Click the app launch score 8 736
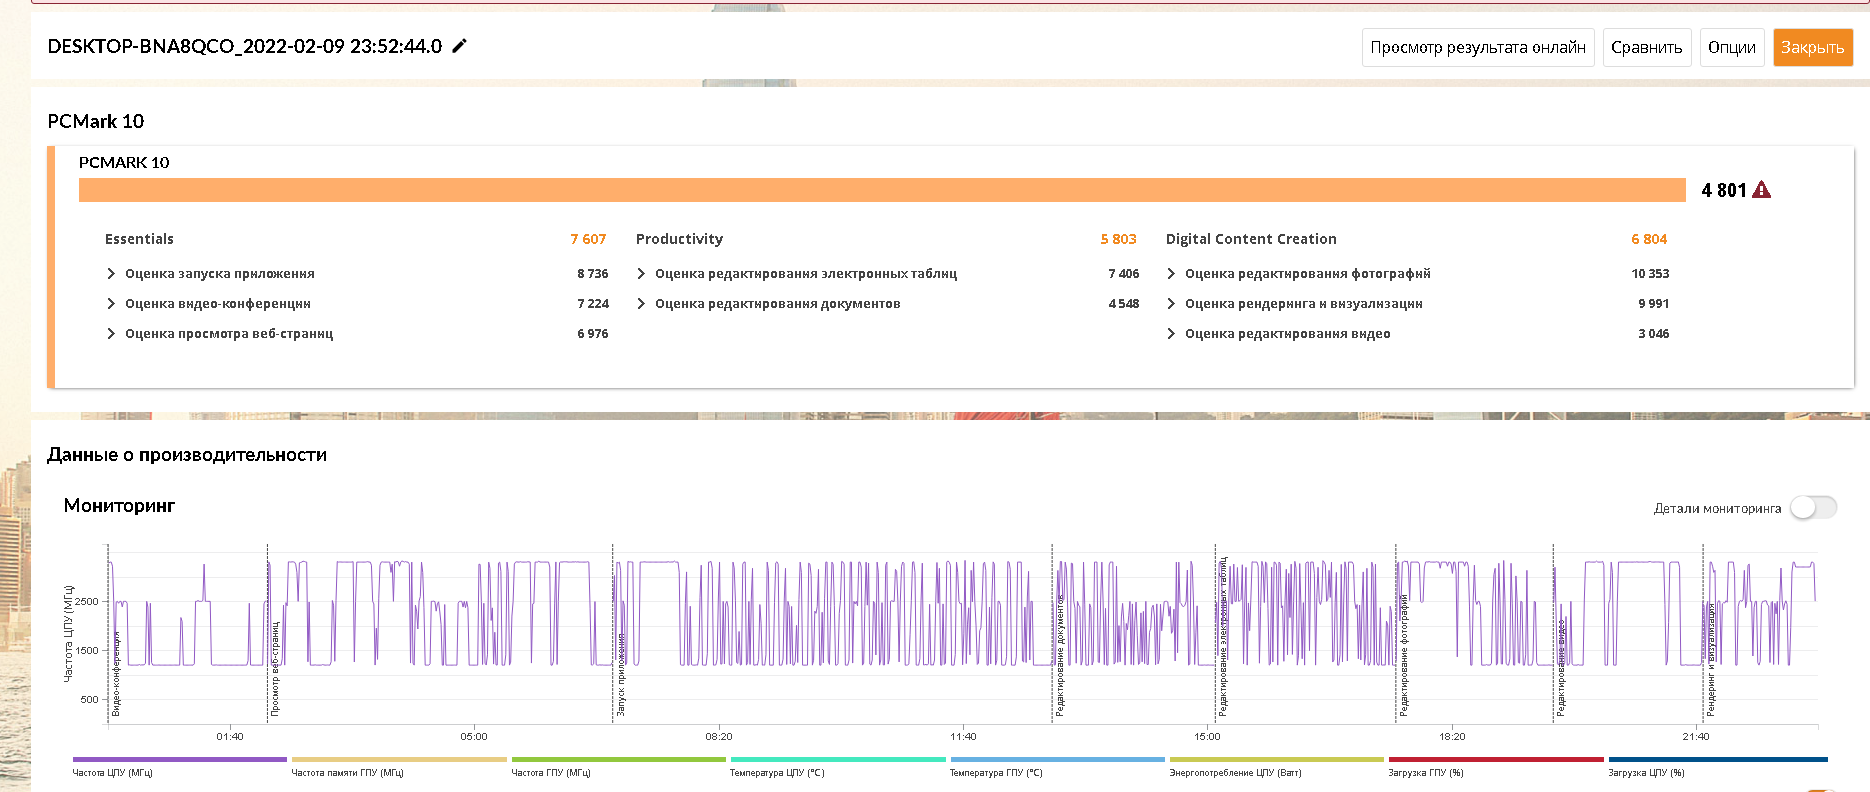1870x792 pixels. tap(593, 273)
